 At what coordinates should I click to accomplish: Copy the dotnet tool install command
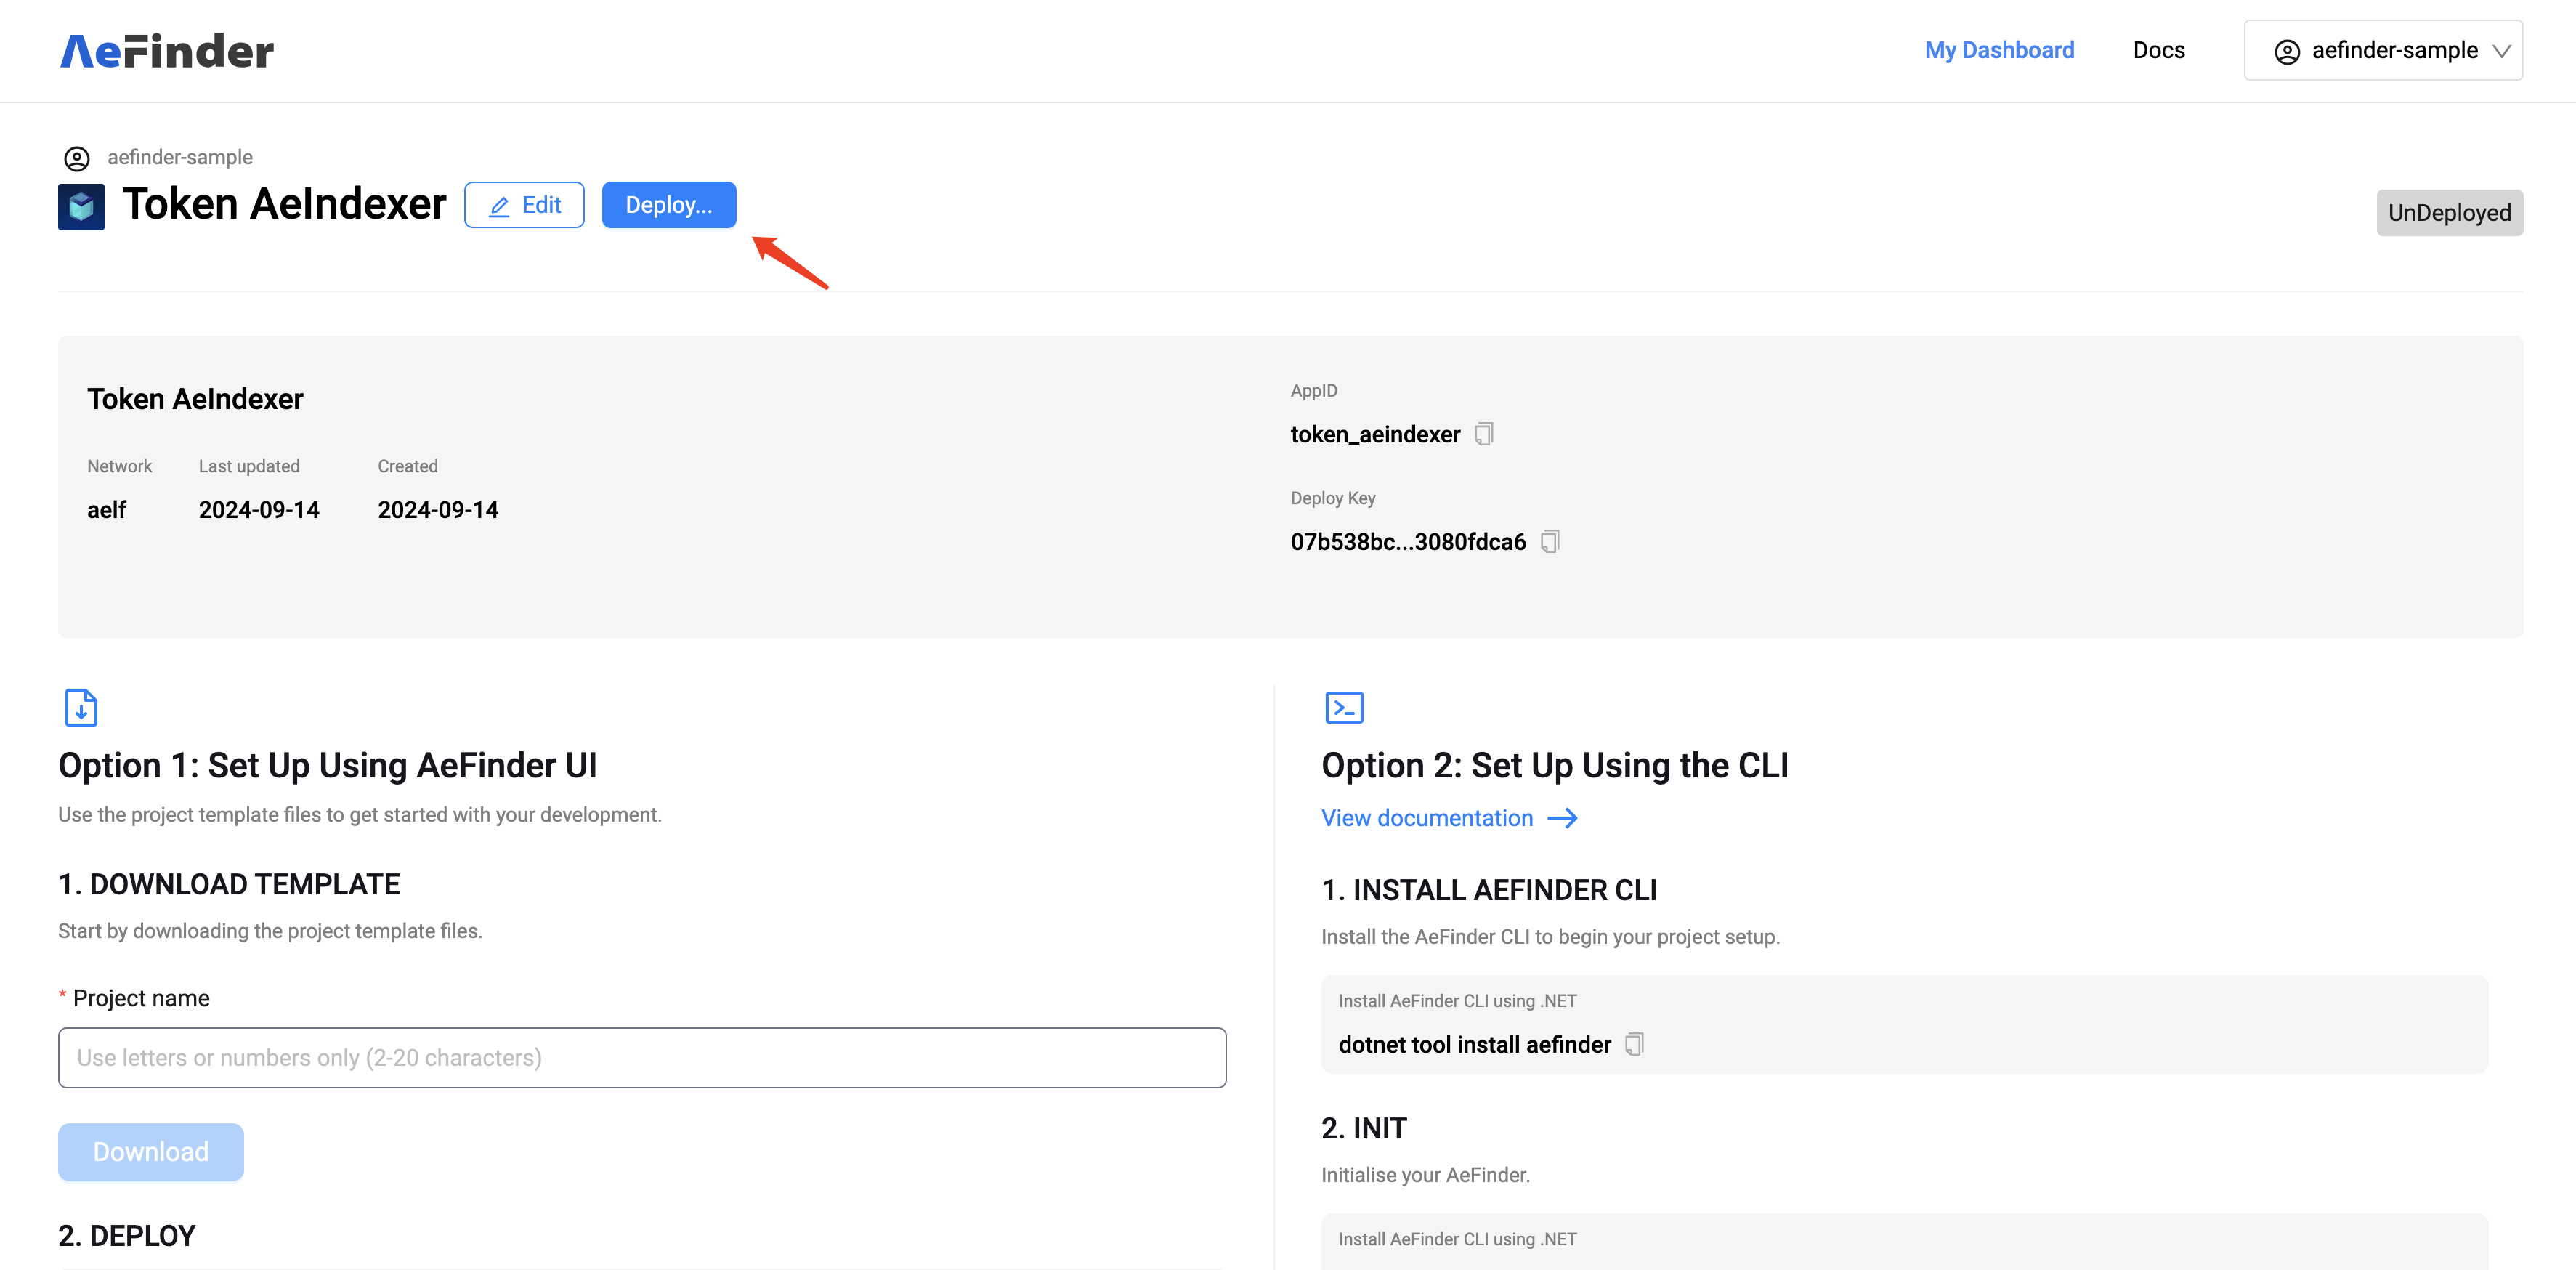pyautogui.click(x=1634, y=1044)
